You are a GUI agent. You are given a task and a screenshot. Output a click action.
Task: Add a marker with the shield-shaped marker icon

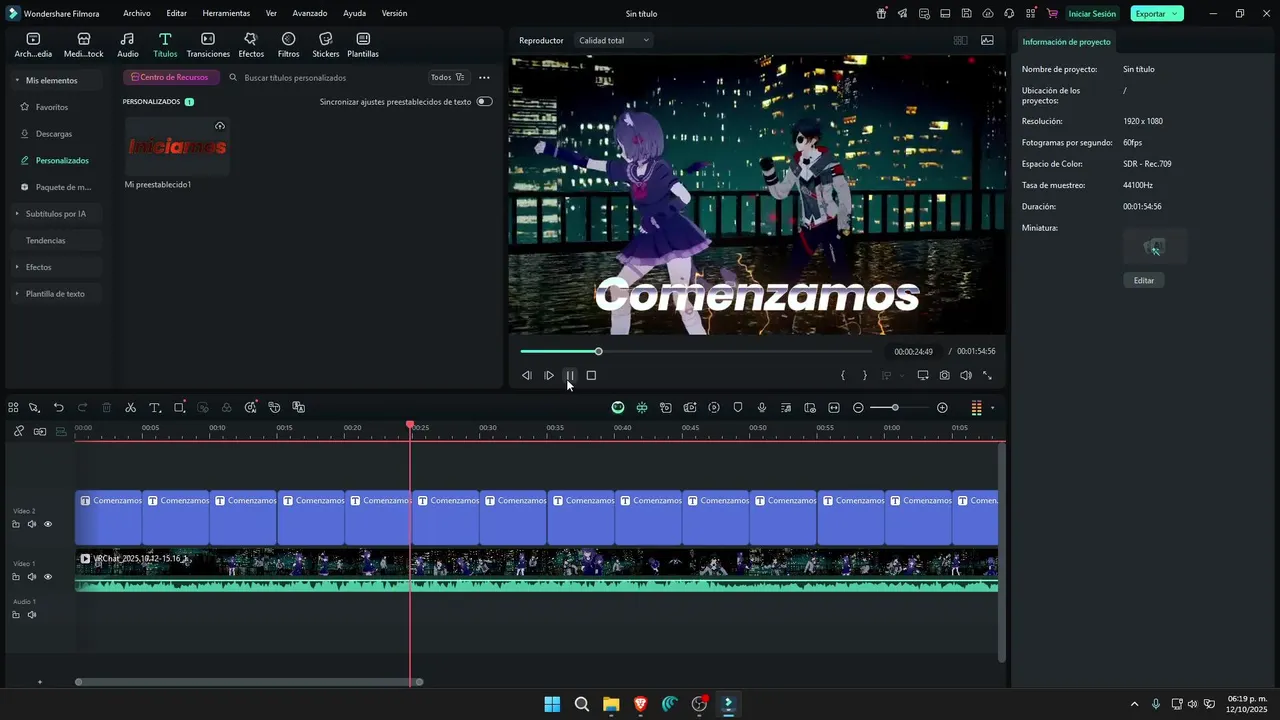[738, 408]
